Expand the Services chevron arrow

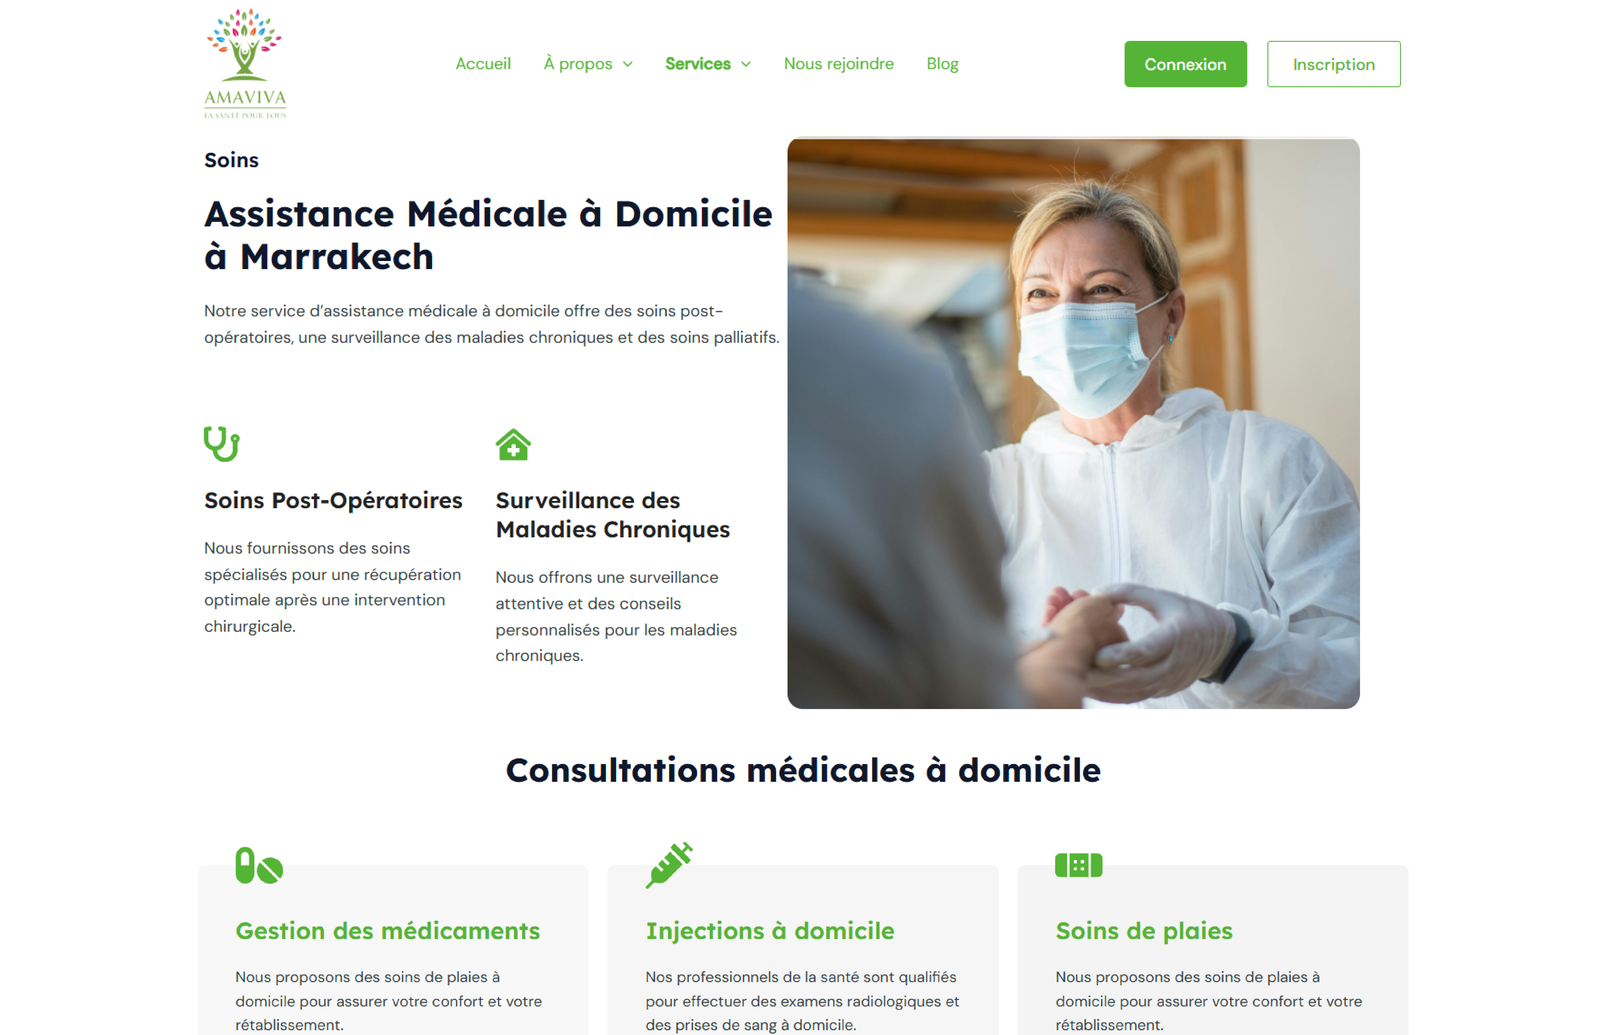coord(746,64)
